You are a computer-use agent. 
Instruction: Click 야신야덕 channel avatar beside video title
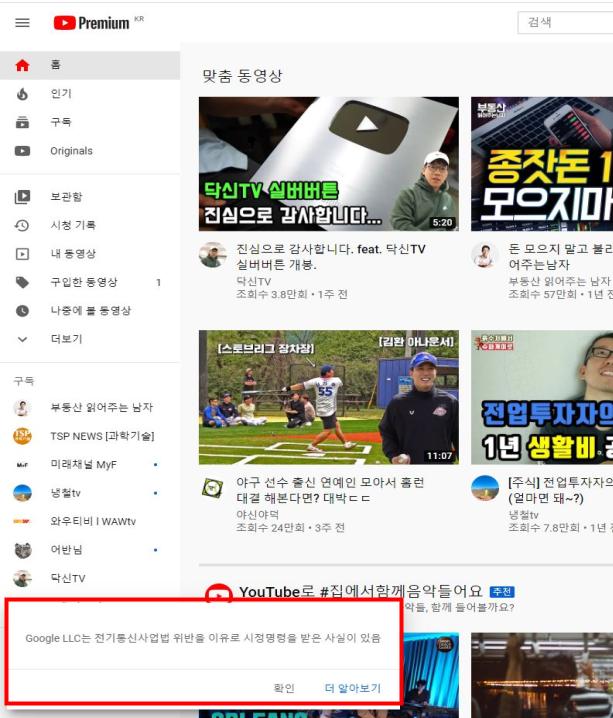tap(213, 489)
